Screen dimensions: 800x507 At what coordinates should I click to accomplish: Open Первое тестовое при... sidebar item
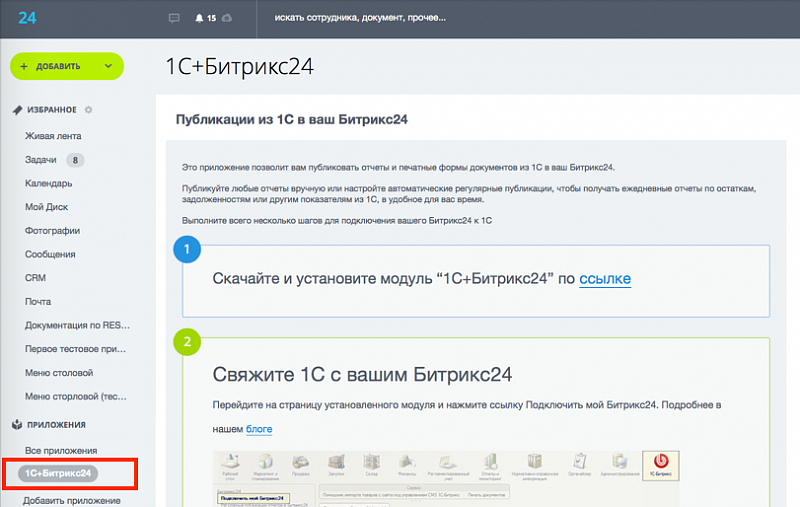[x=76, y=349]
